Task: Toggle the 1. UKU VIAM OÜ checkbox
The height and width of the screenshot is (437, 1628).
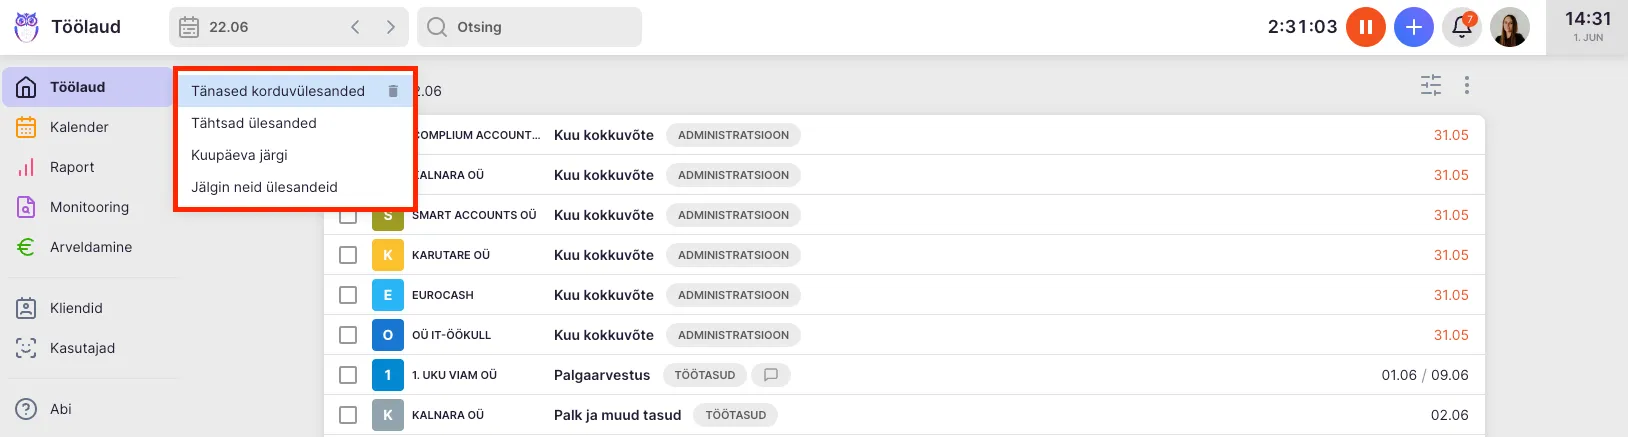Action: click(348, 375)
